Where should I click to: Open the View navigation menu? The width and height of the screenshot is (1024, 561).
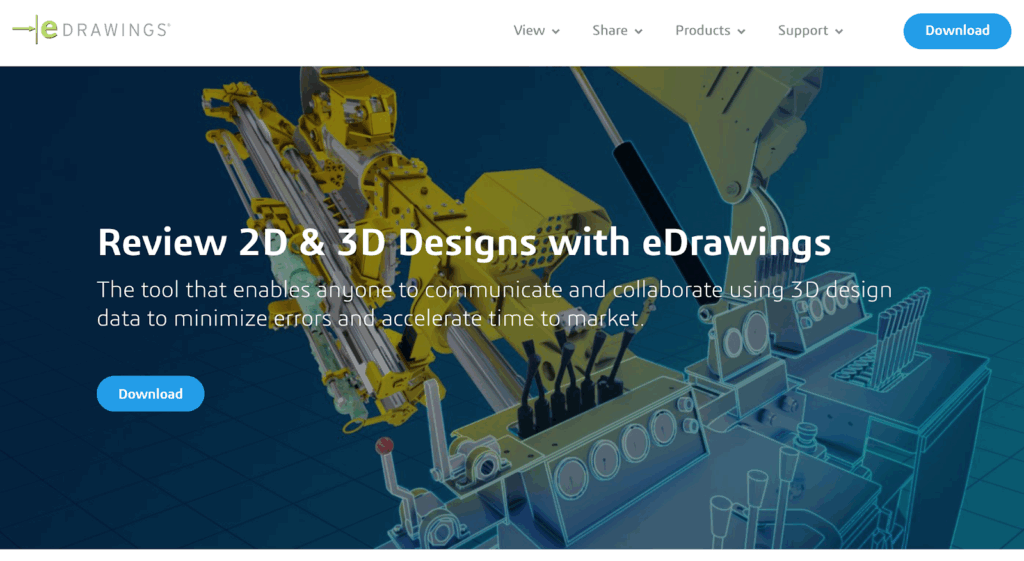tap(529, 30)
